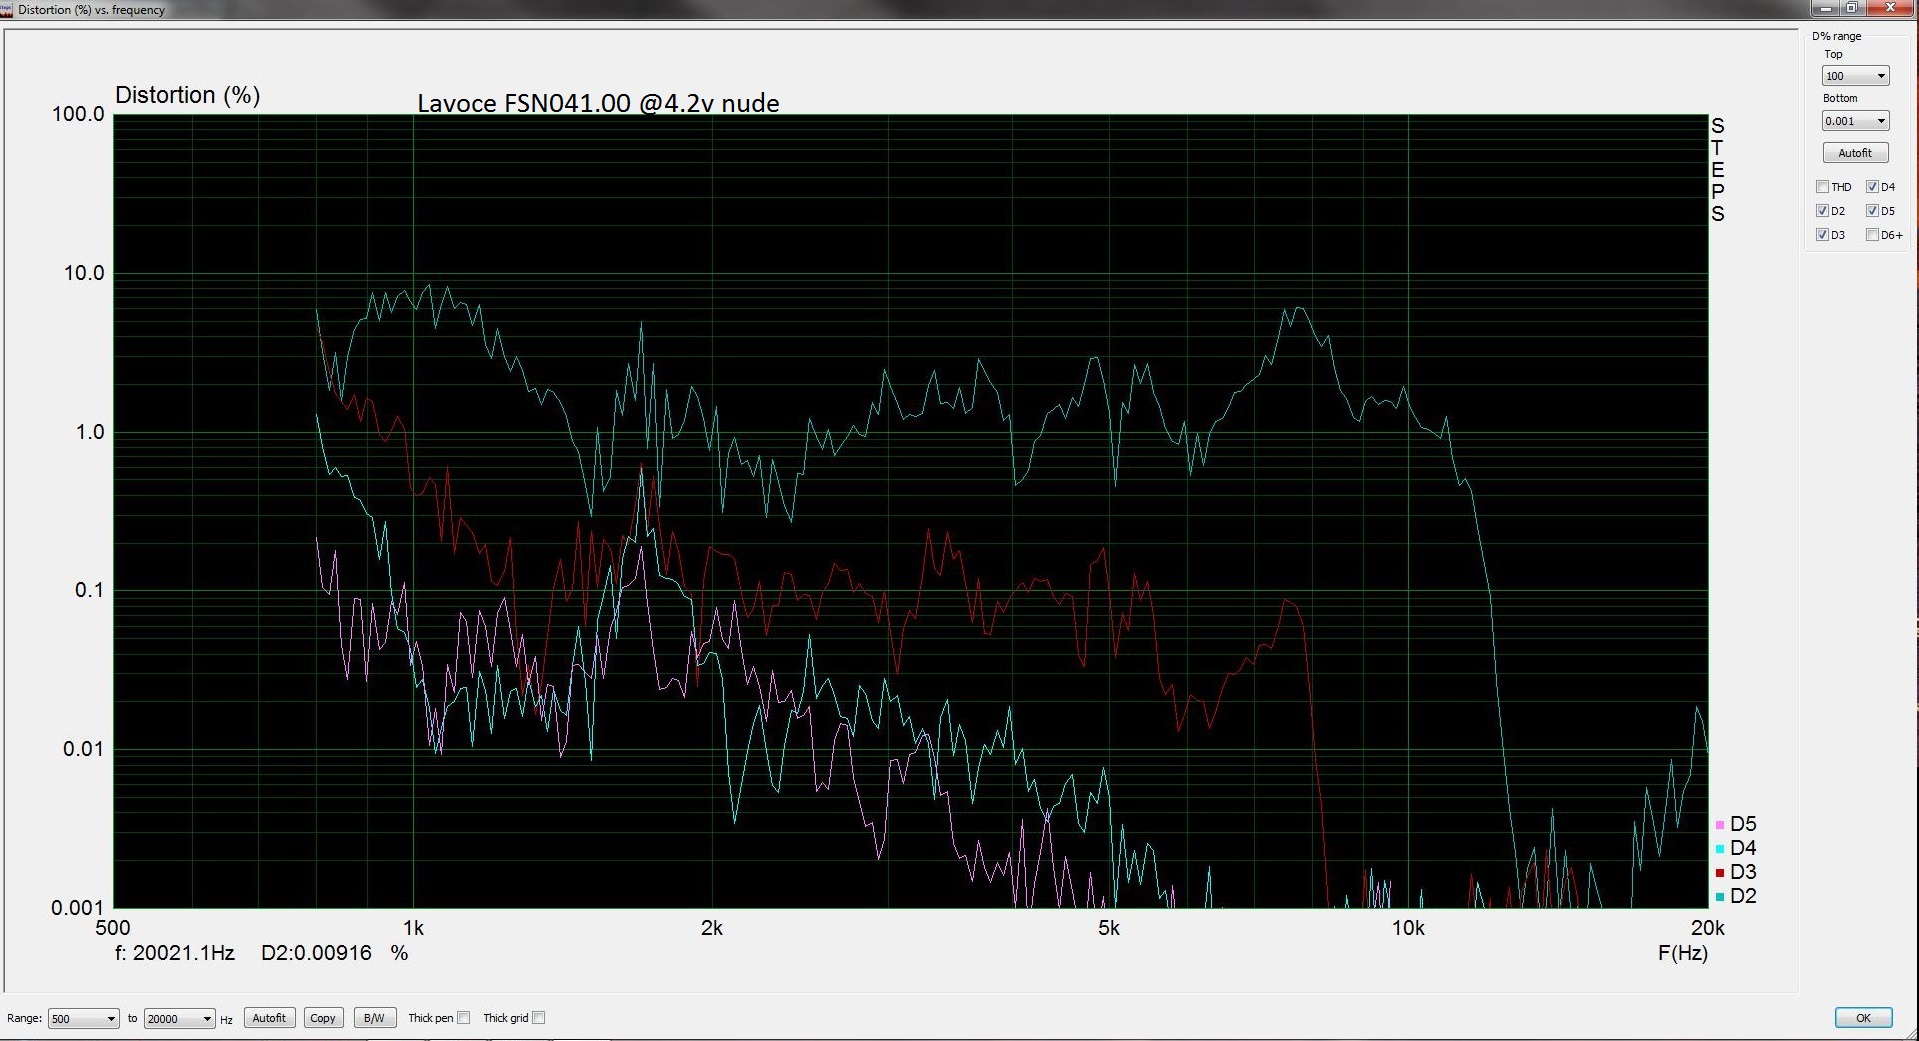Viewport: 1919px width, 1041px height.
Task: Click the 0.01 distortion axis label
Action: click(x=84, y=749)
